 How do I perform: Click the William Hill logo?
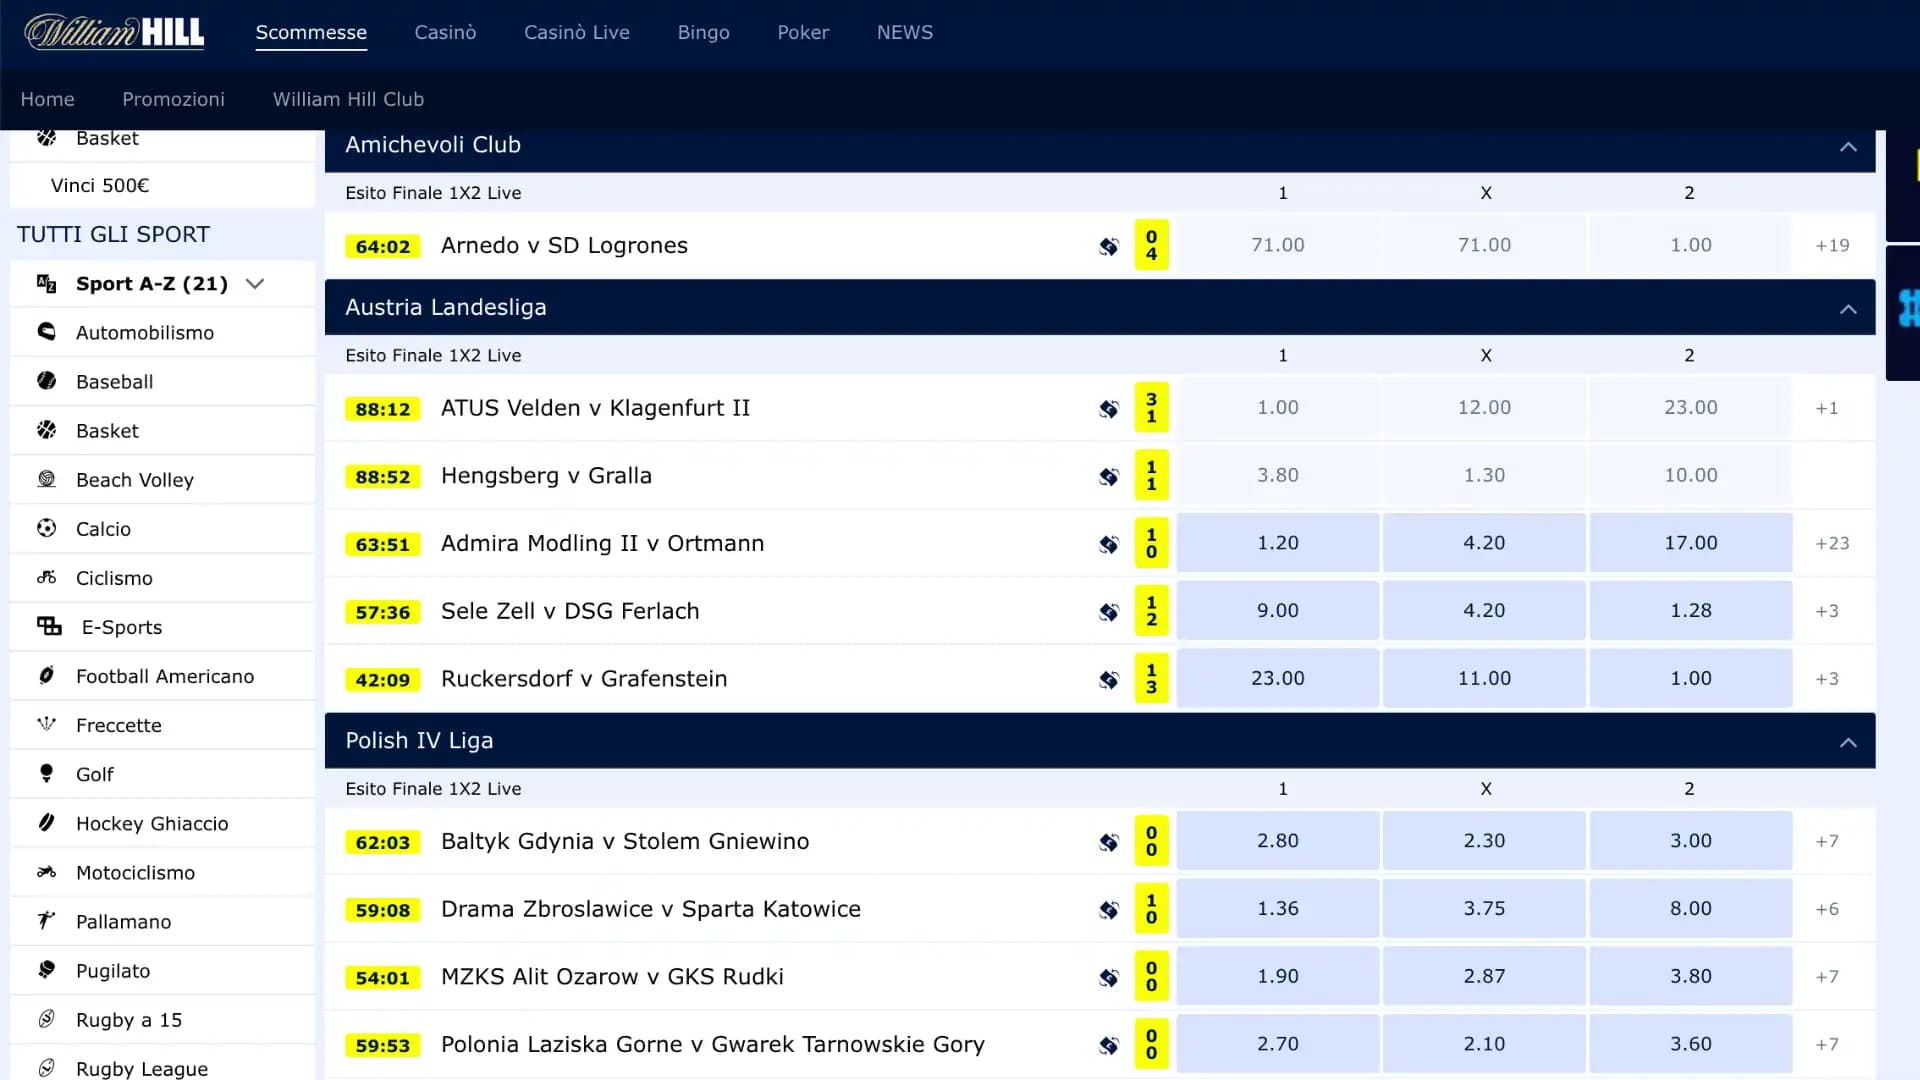coord(114,32)
